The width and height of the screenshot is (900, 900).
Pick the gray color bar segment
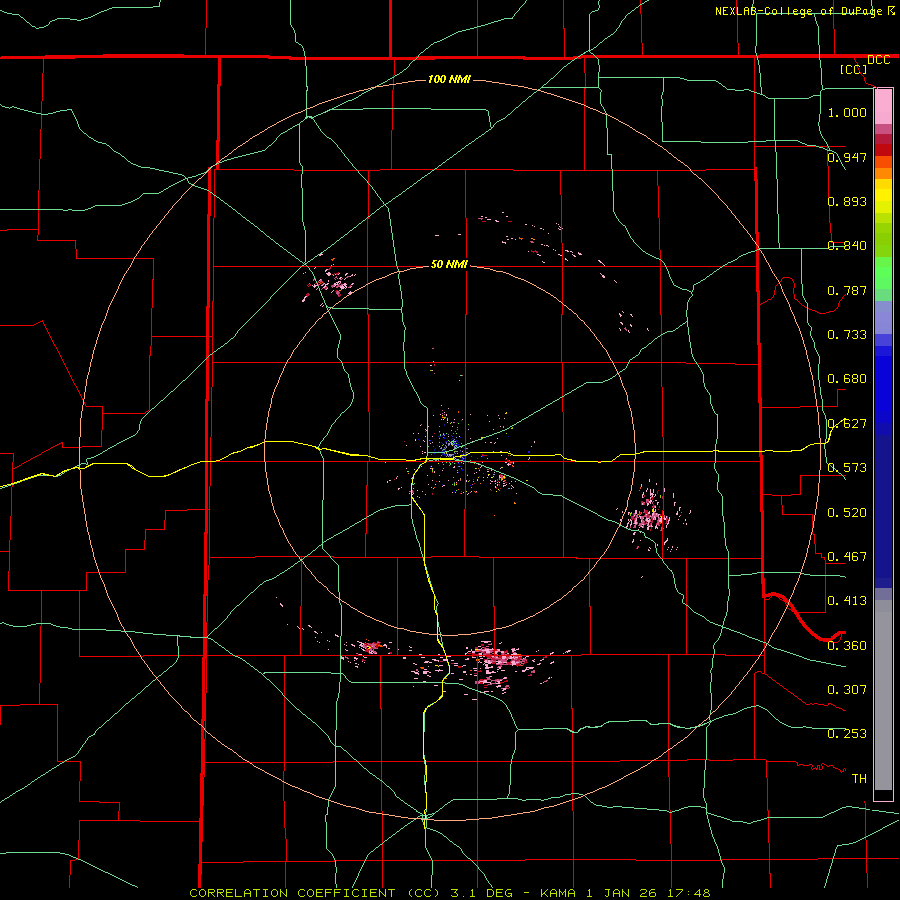pyautogui.click(x=883, y=695)
